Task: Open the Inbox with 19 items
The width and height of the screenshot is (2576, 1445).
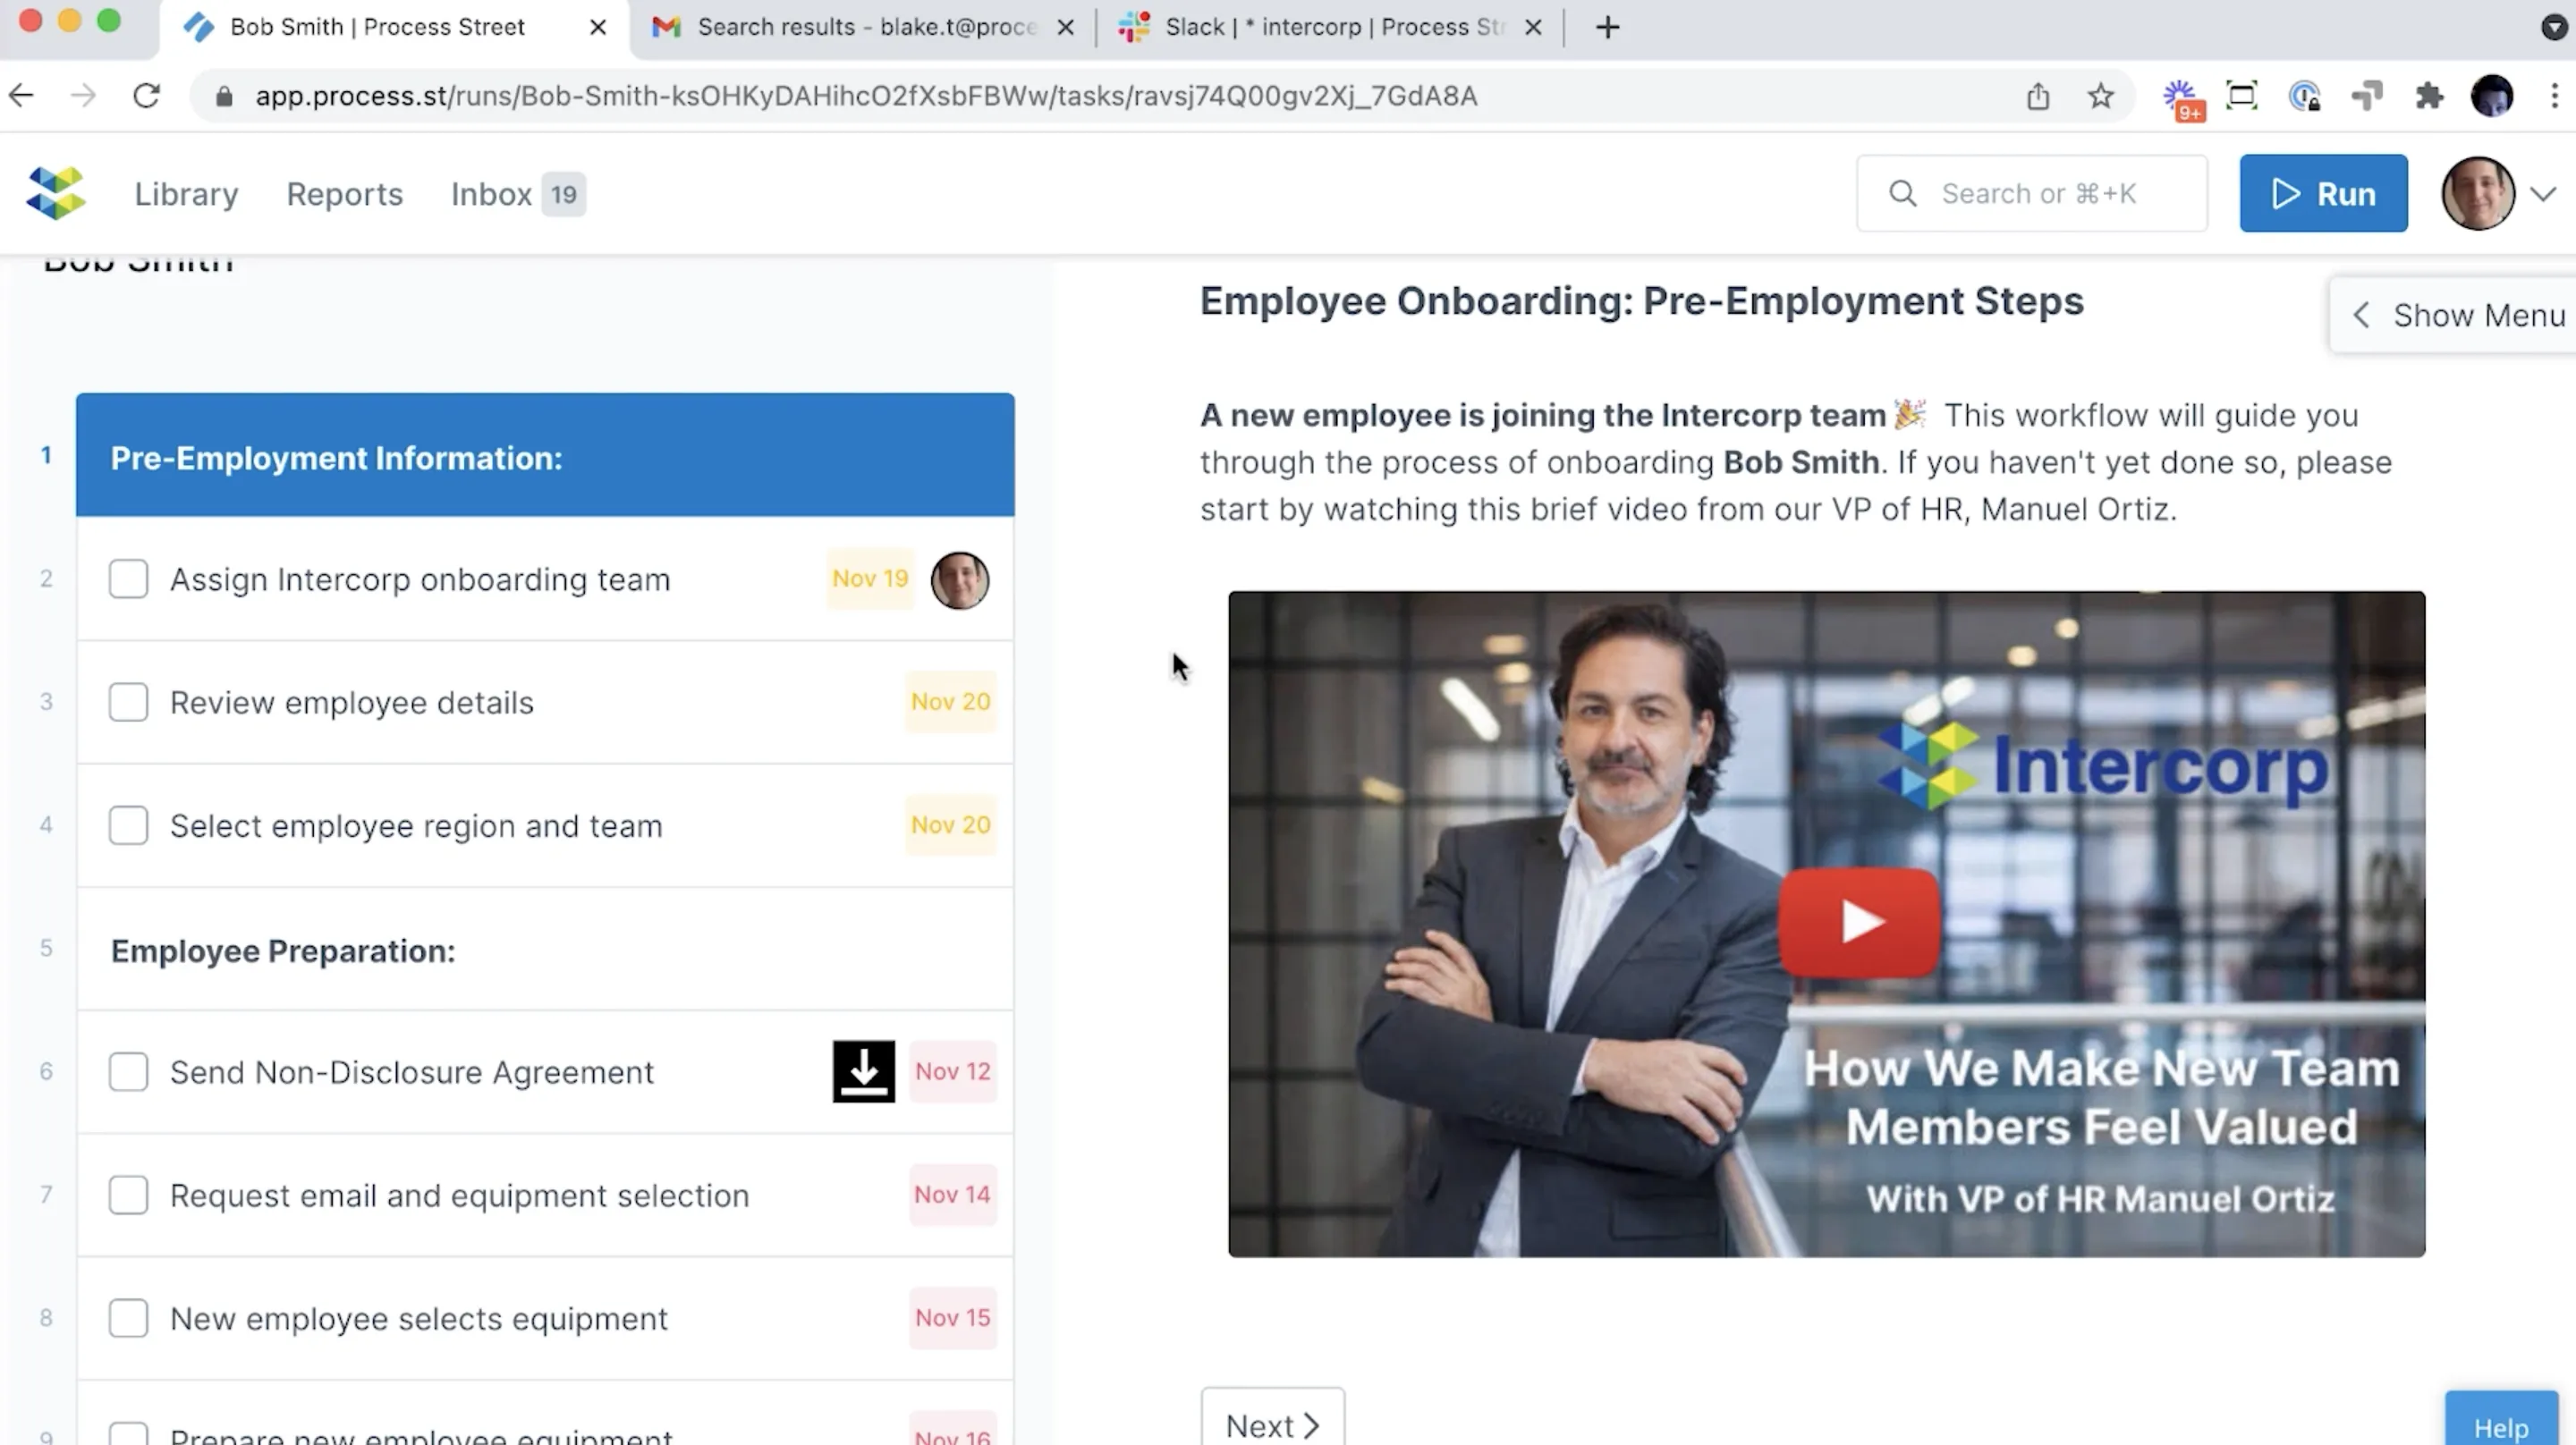Action: (x=517, y=194)
